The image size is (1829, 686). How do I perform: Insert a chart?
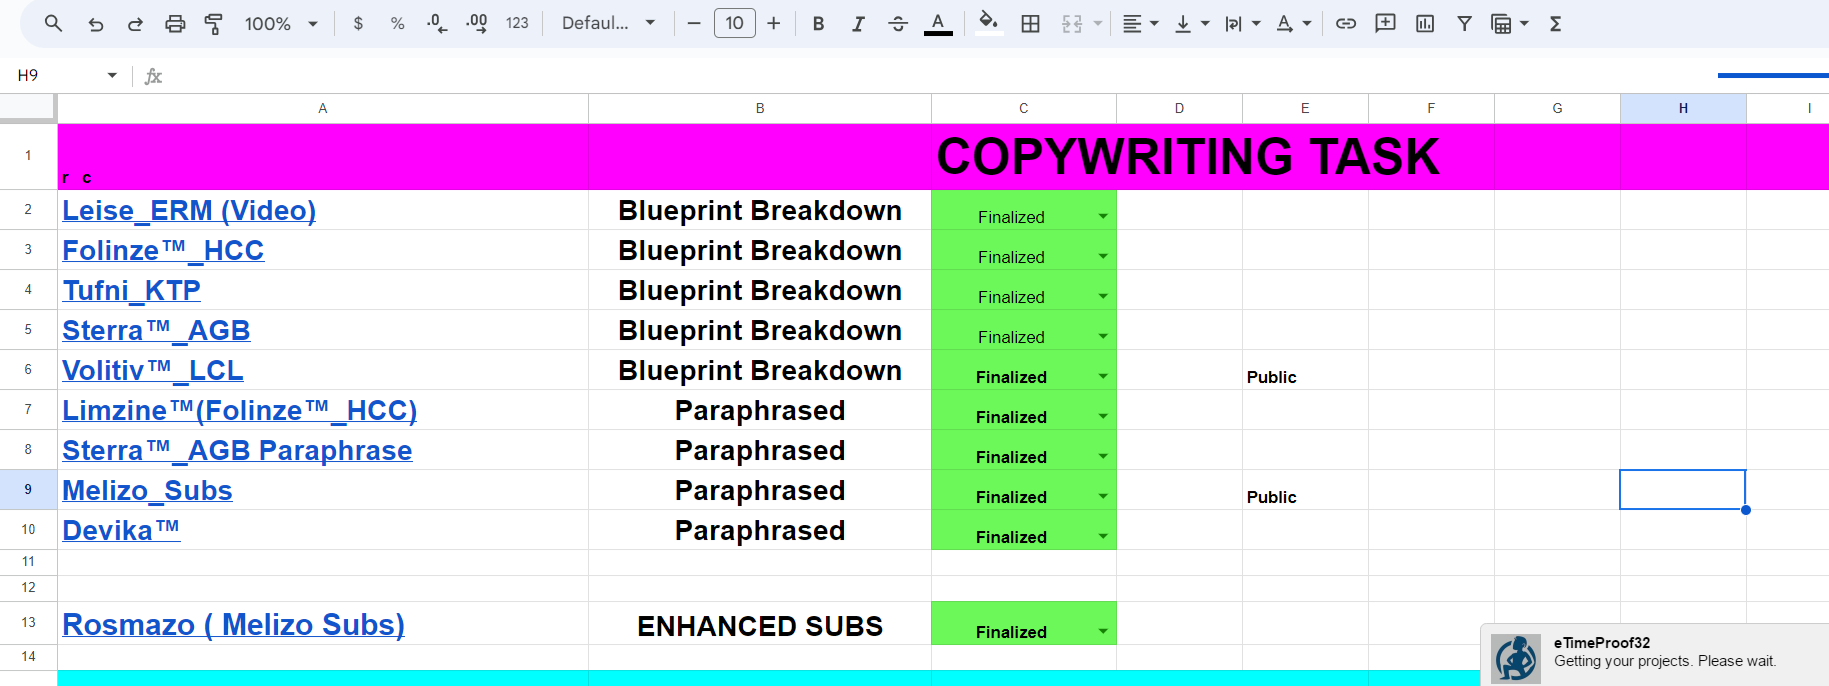point(1425,23)
